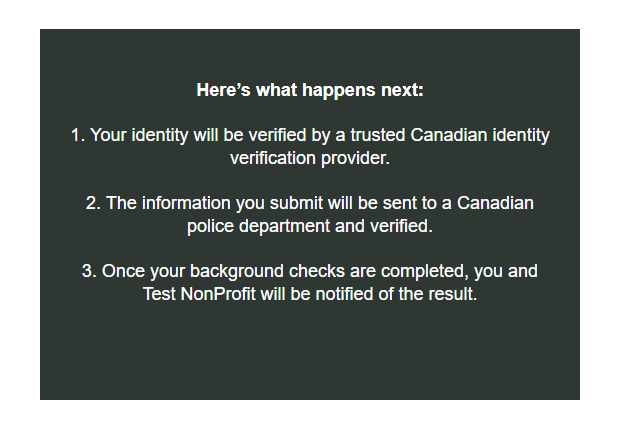The width and height of the screenshot is (618, 432).
Task: Click the "verification provider." line
Action: (310, 158)
